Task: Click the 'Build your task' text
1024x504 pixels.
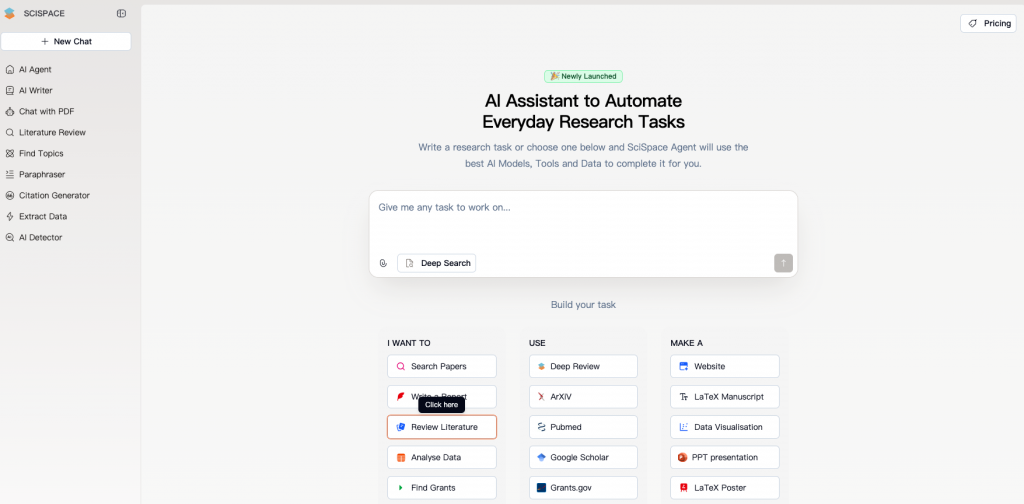Action: tap(583, 305)
